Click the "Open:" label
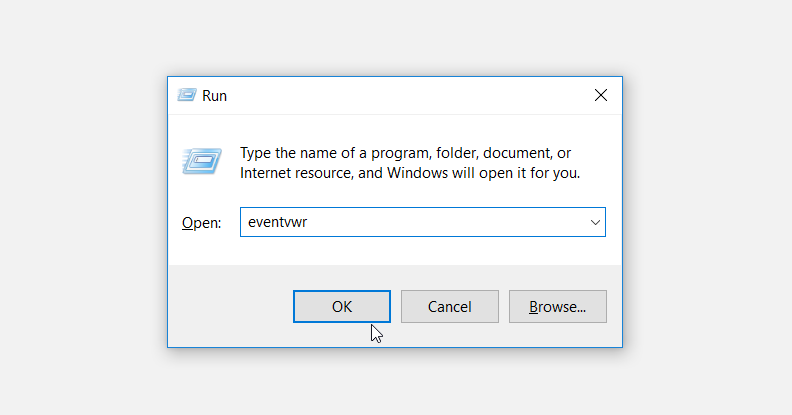This screenshot has height=415, width=792. pyautogui.click(x=201, y=223)
